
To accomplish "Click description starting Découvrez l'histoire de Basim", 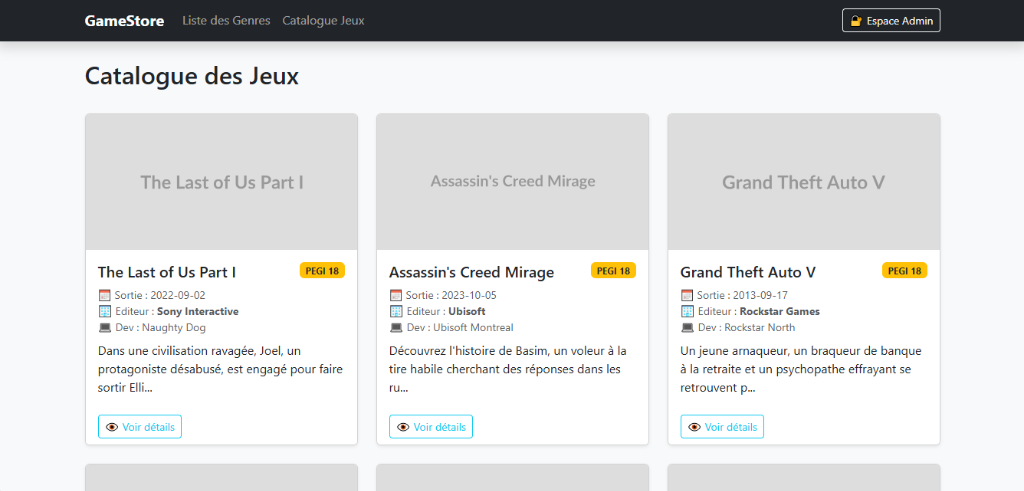I will pyautogui.click(x=508, y=370).
